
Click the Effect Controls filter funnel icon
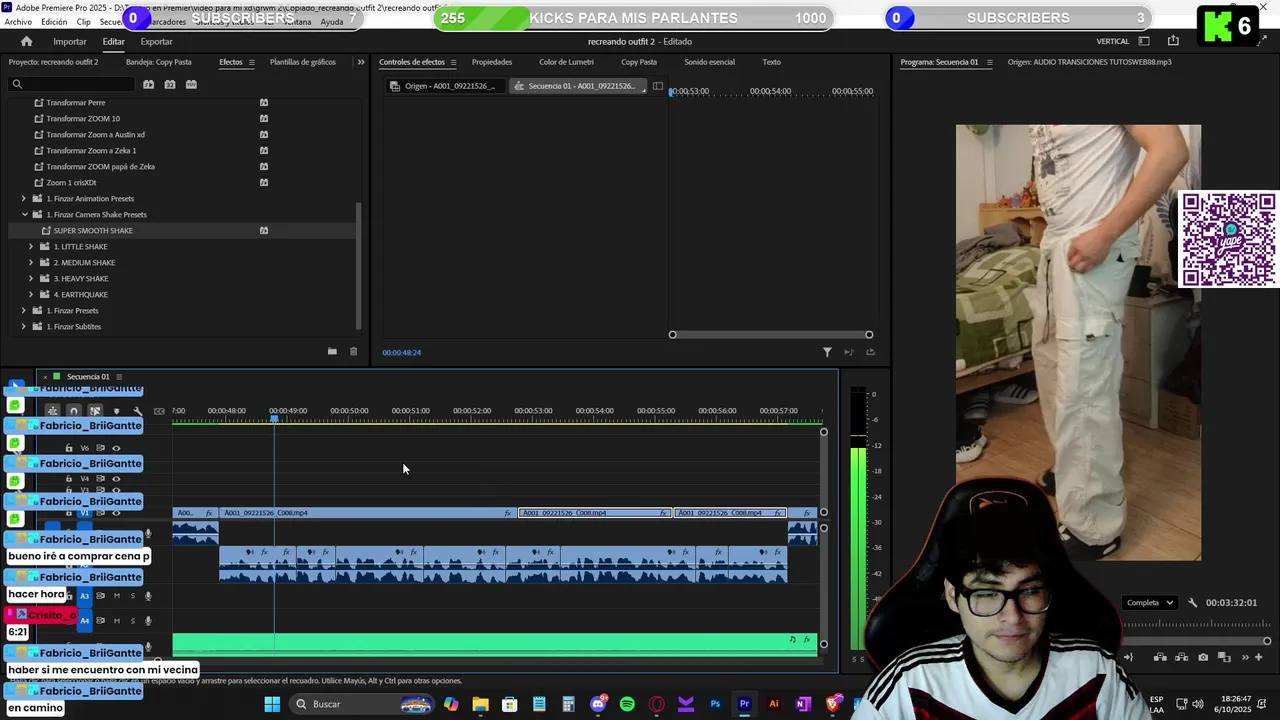click(827, 352)
